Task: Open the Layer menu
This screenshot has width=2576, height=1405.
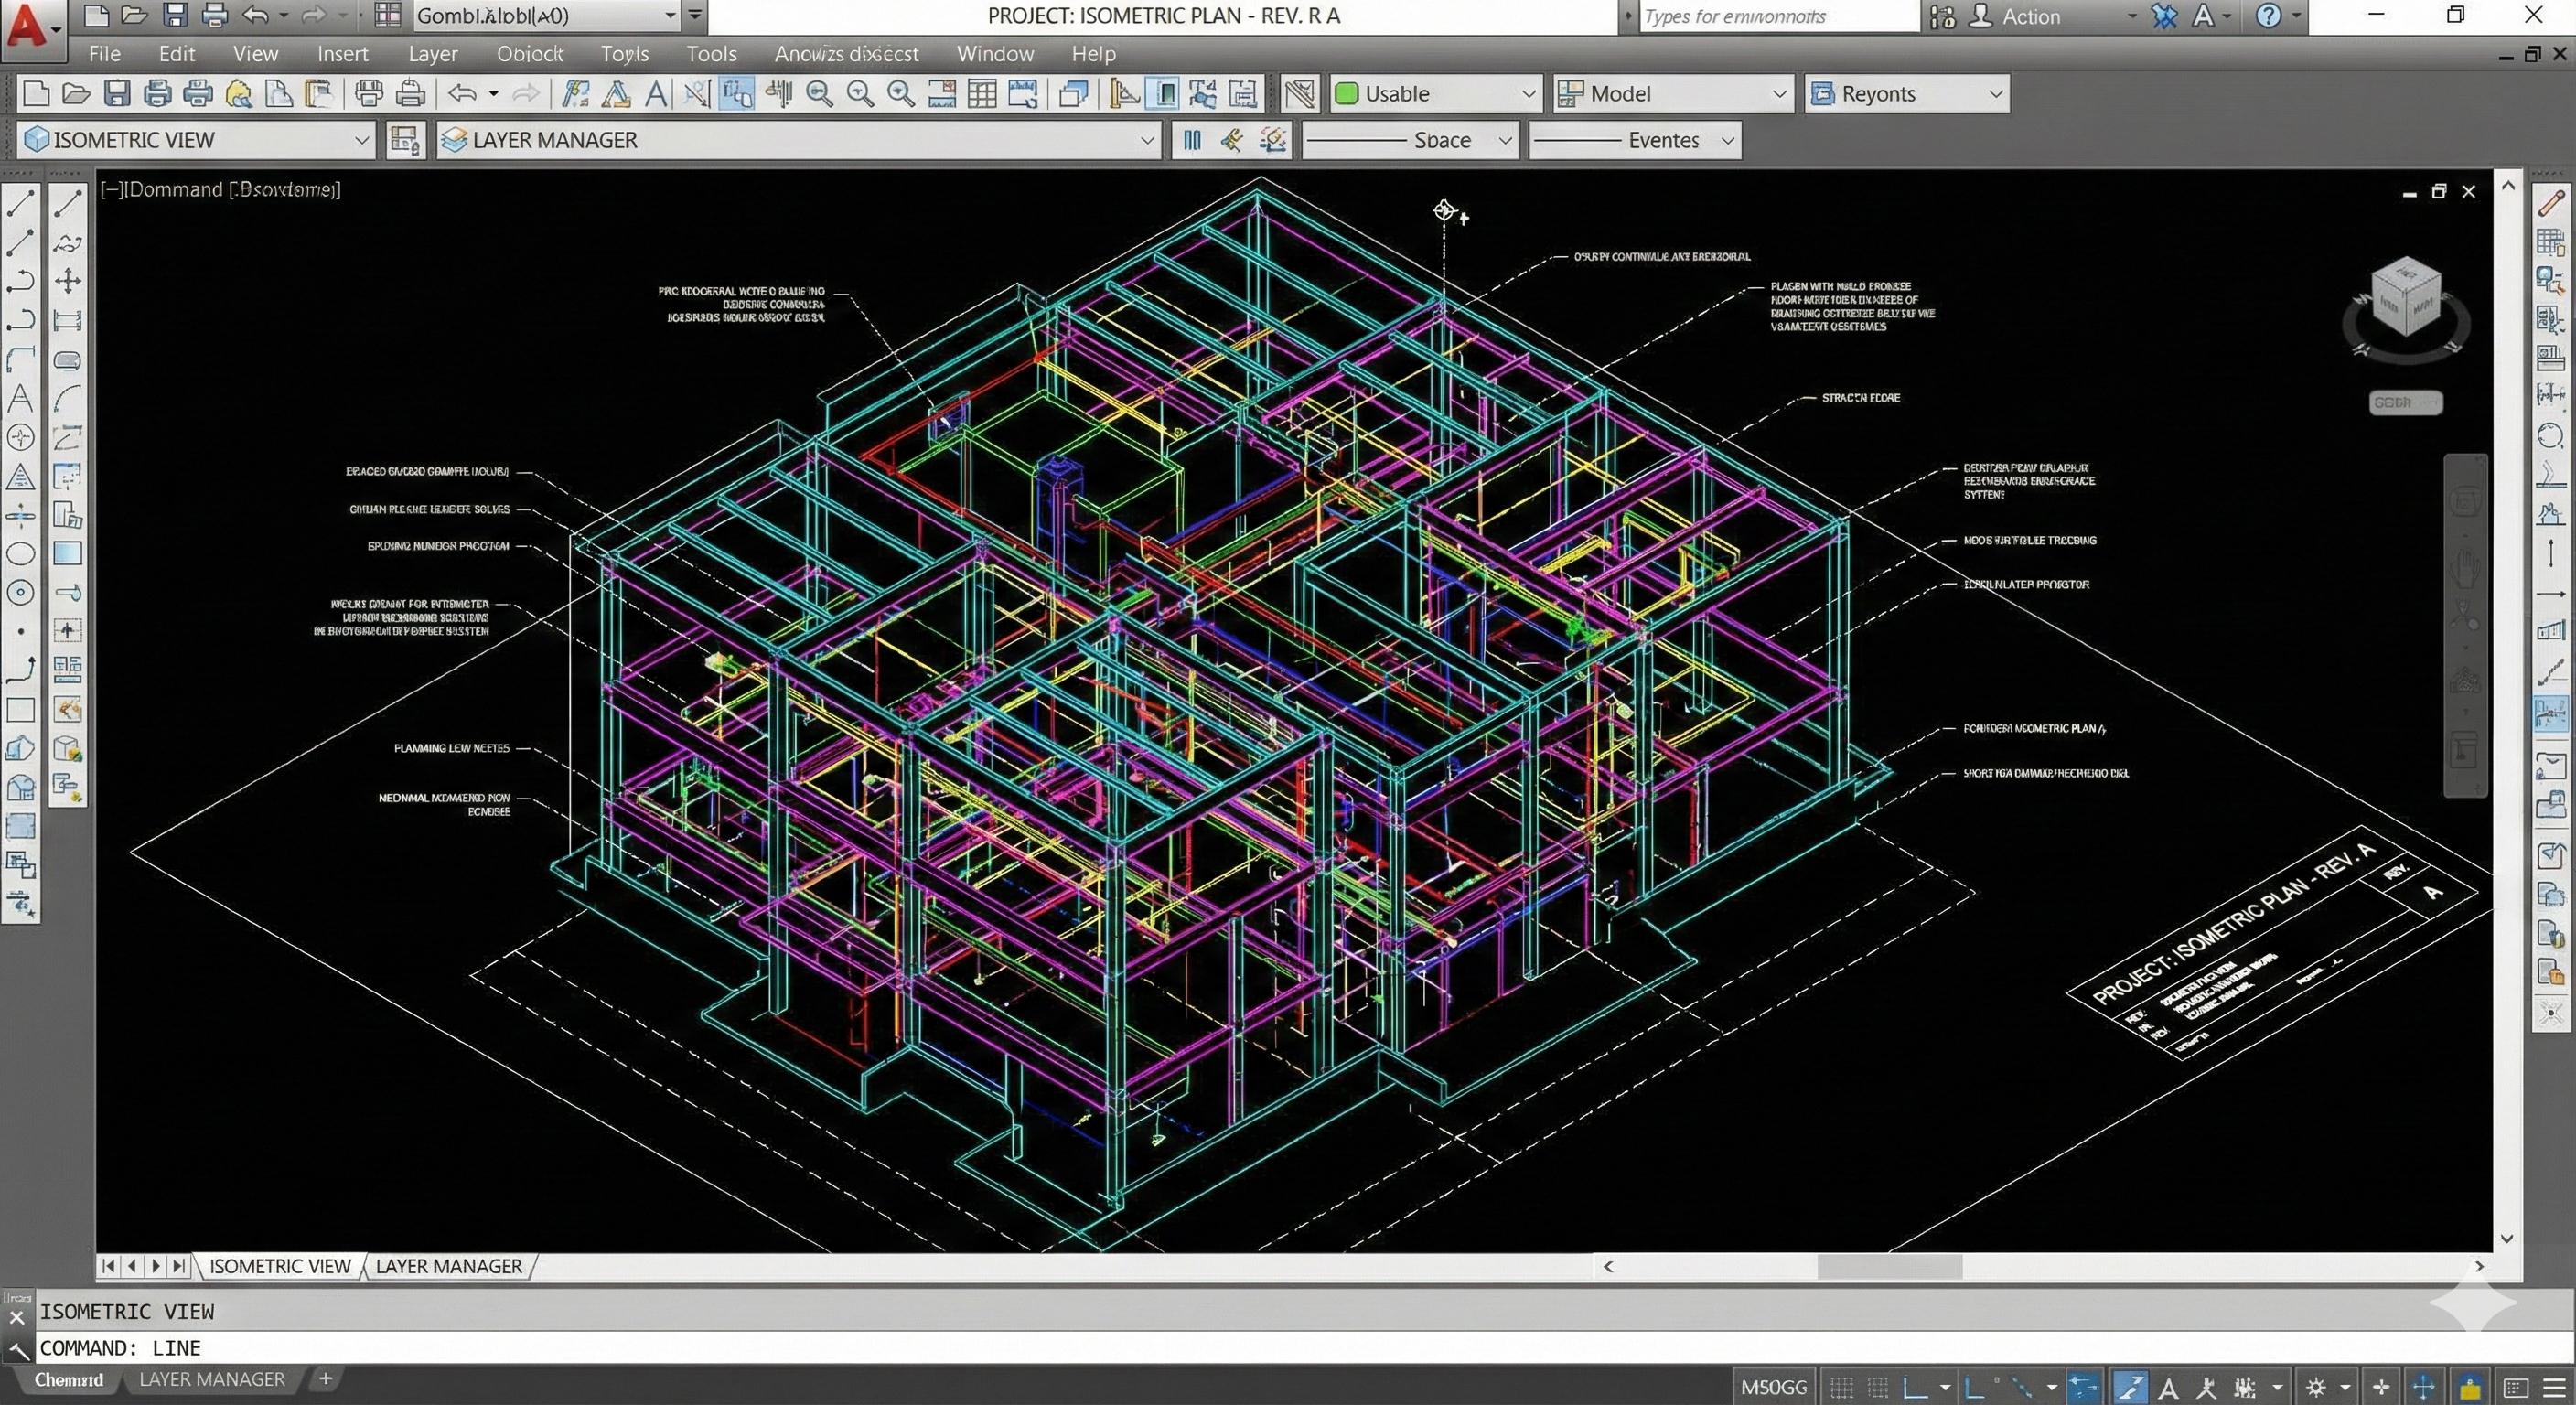Action: [433, 54]
